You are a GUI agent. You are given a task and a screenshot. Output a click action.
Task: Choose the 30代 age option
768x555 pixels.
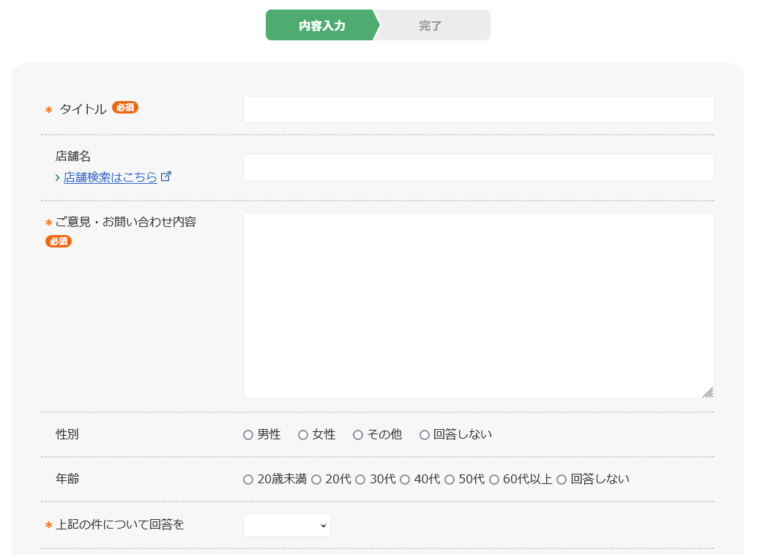[x=360, y=480]
